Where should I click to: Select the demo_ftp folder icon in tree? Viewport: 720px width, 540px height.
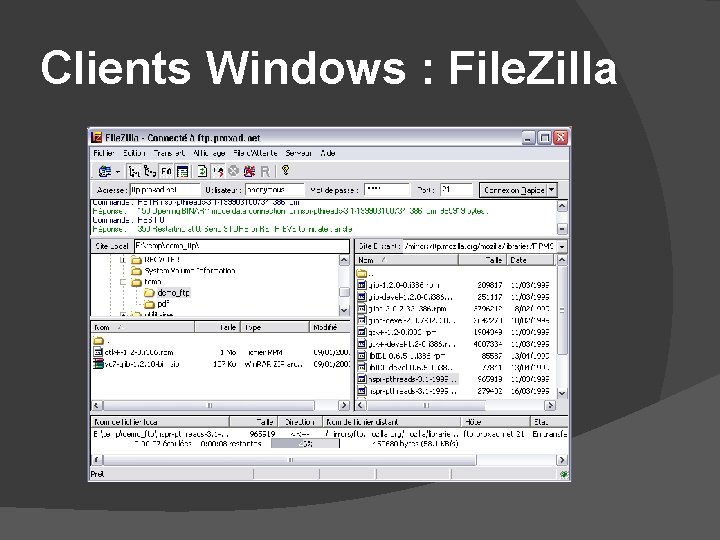tap(149, 292)
